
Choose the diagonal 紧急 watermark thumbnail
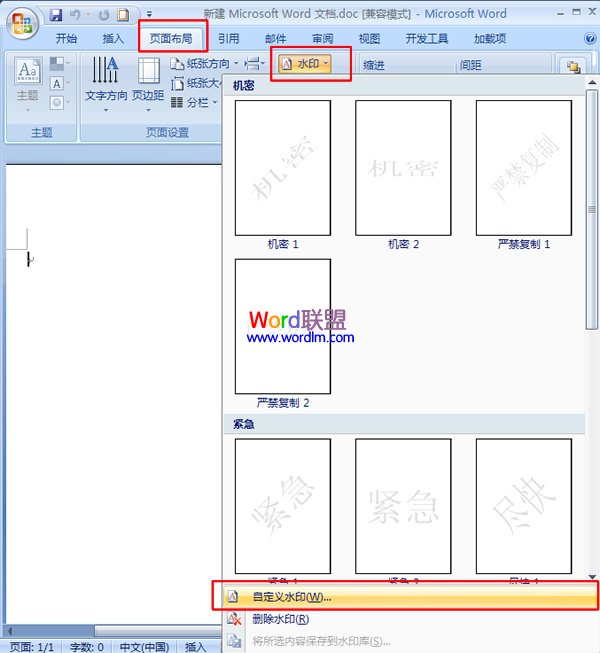click(283, 506)
